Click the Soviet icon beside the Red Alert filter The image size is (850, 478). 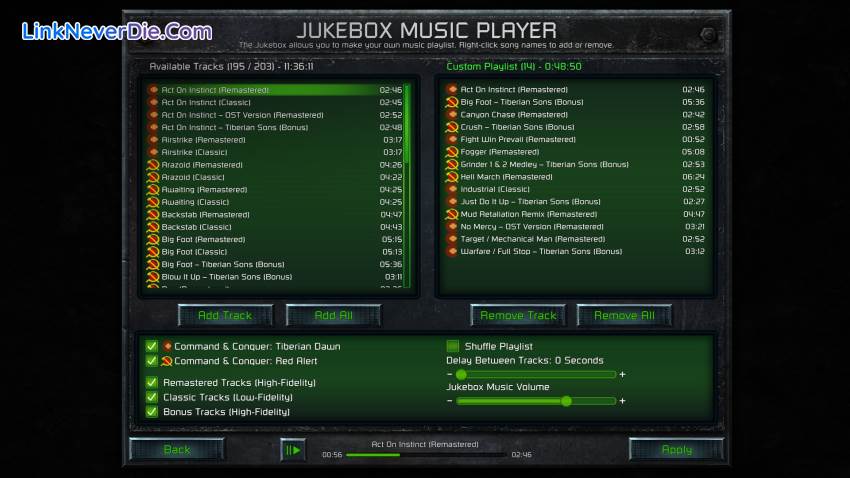click(167, 361)
